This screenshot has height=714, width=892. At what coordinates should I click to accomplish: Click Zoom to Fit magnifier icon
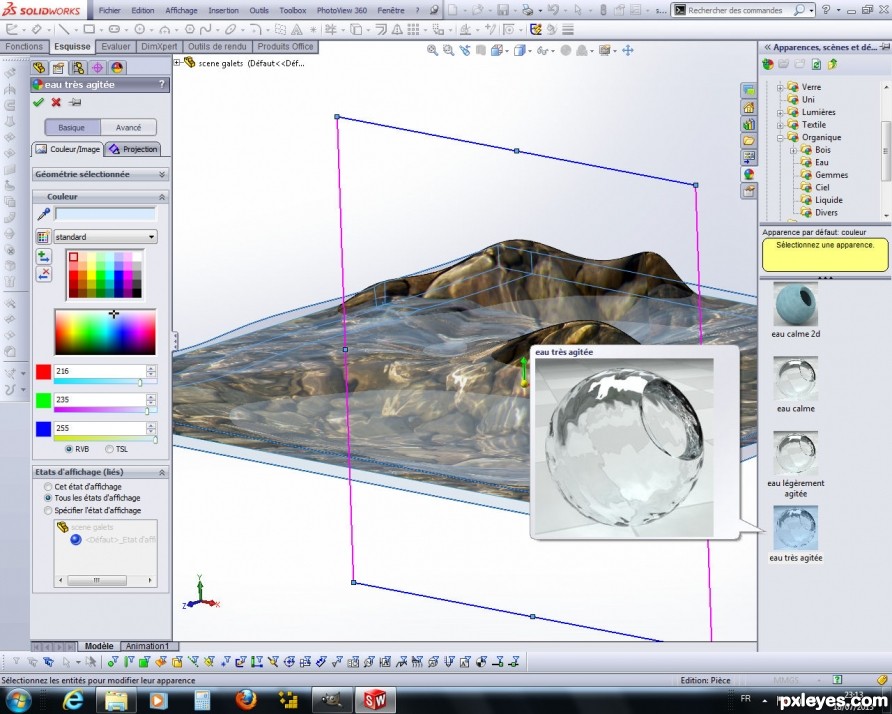pos(432,51)
